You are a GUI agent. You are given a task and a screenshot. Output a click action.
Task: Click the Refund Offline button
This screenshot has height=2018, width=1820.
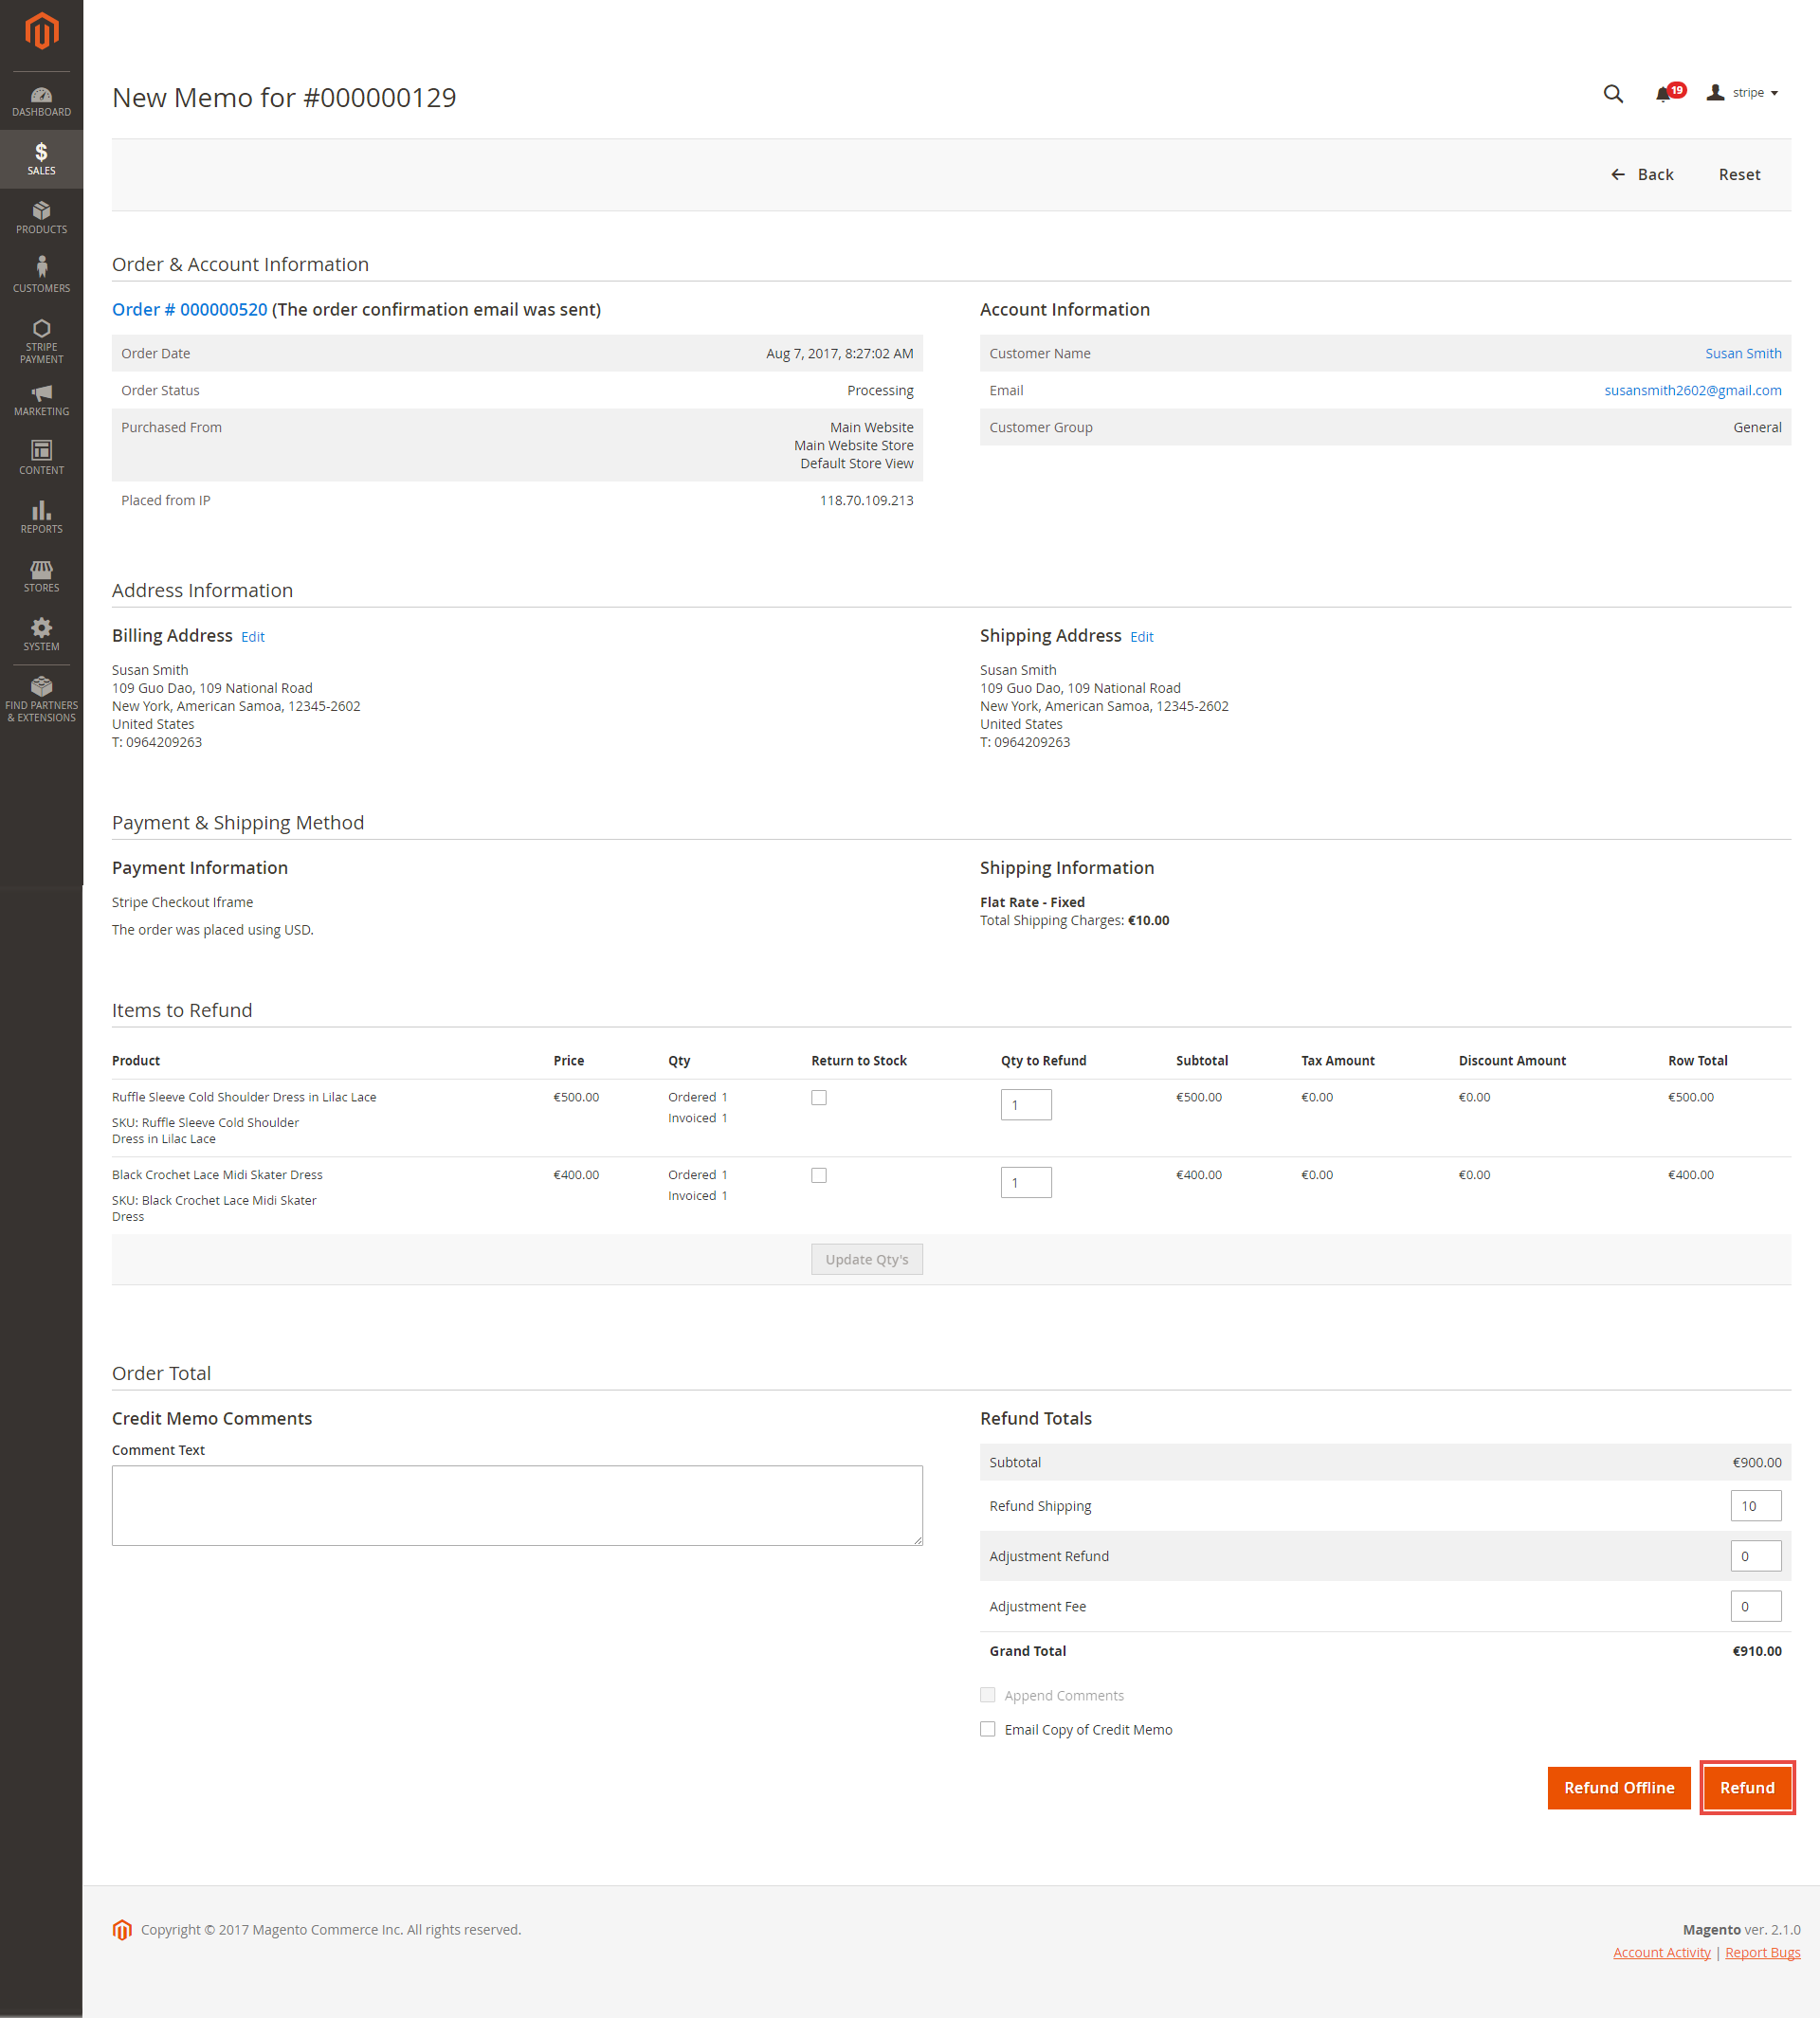[x=1618, y=1788]
